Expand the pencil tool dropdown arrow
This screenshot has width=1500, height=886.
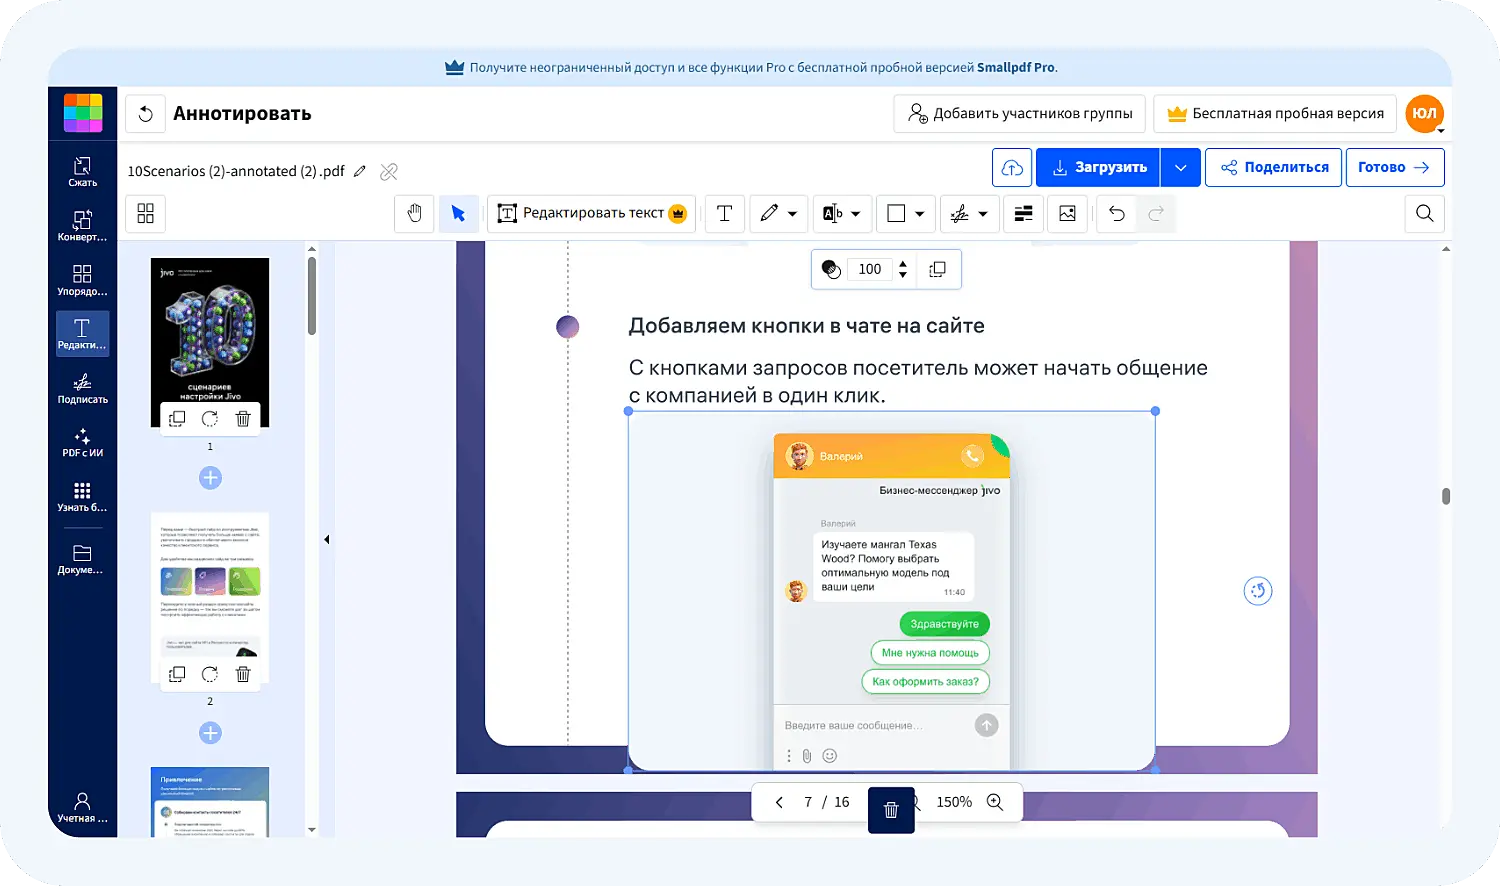(x=792, y=214)
